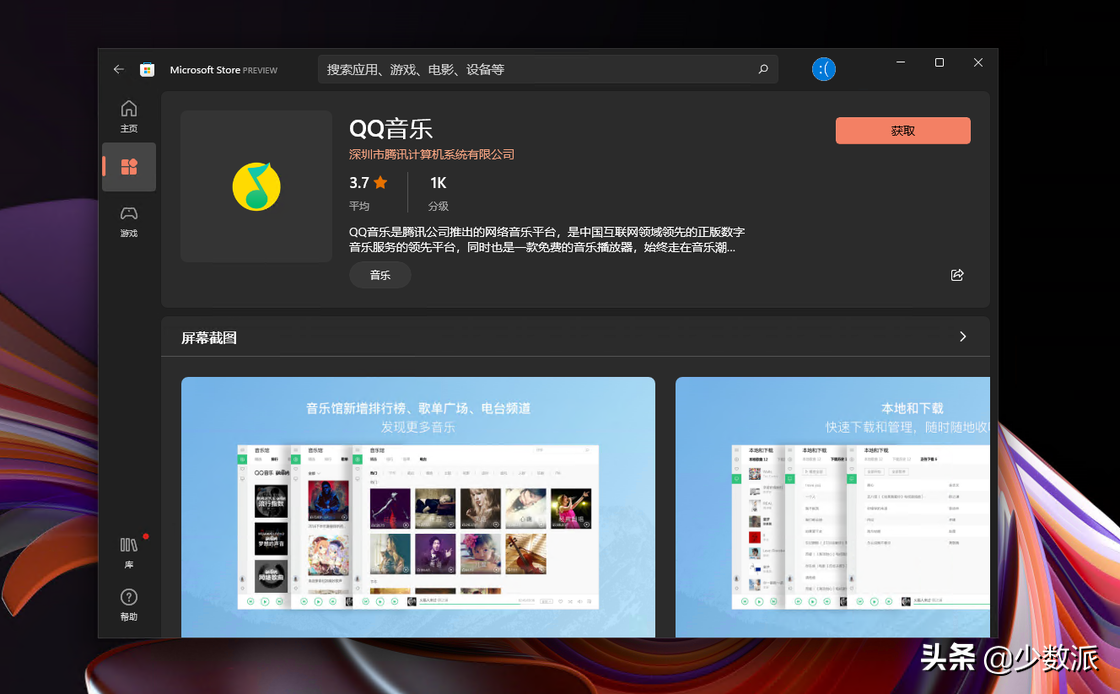This screenshot has height=694, width=1120.
Task: Click the QQ音乐 app title
Action: click(391, 129)
